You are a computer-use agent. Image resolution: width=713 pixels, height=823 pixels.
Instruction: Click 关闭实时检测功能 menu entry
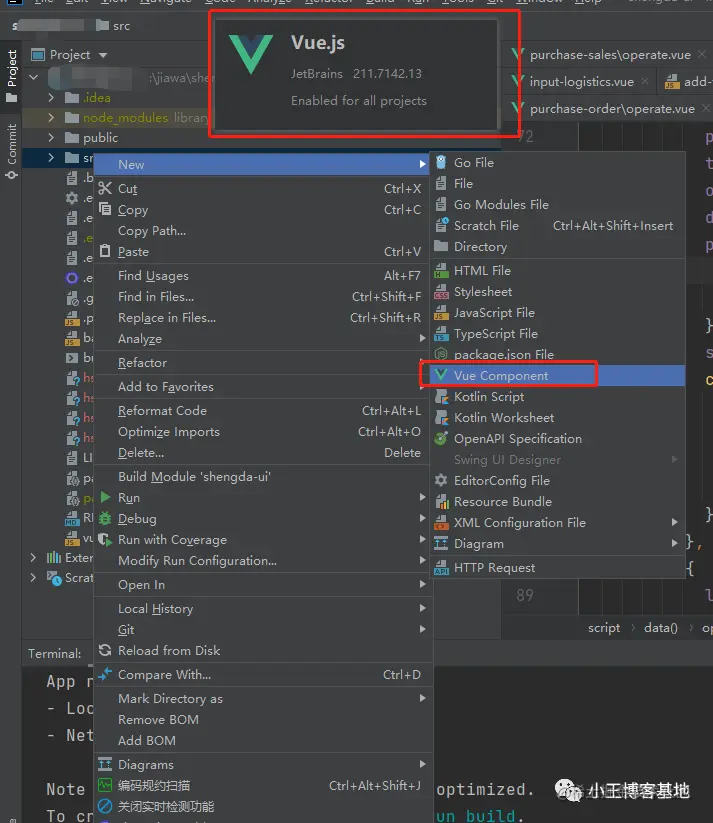[263, 807]
